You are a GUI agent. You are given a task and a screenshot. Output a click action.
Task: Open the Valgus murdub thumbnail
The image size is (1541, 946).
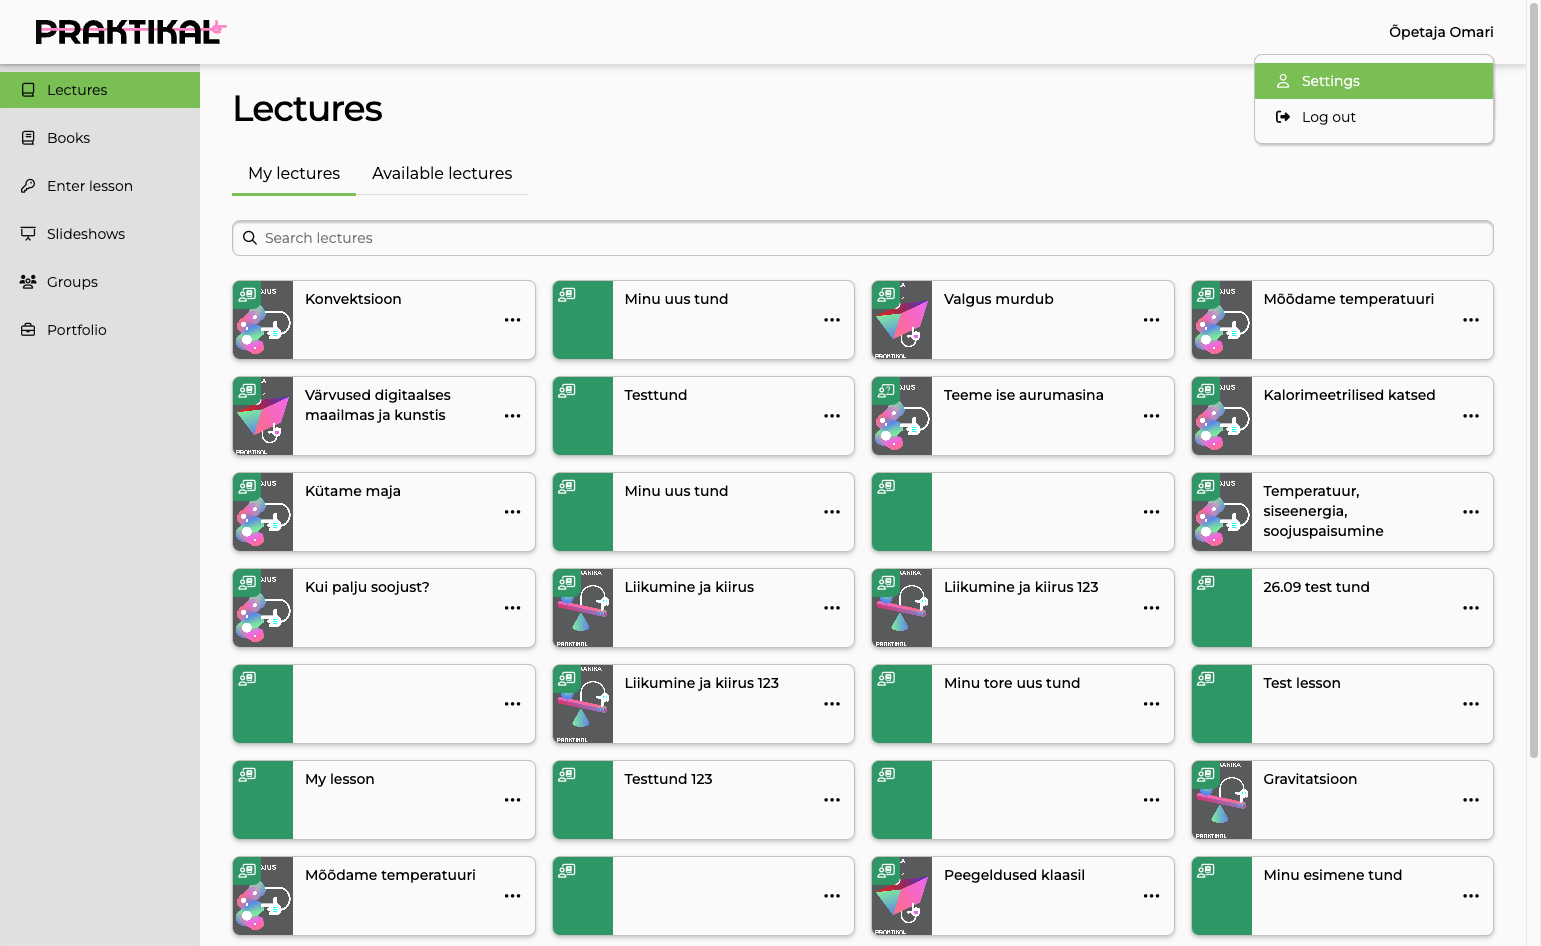coord(902,320)
